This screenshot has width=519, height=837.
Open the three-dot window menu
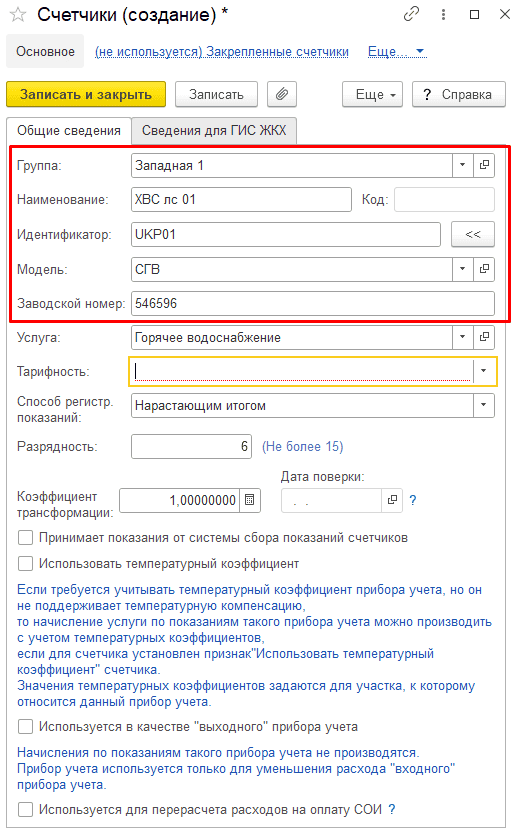pyautogui.click(x=443, y=14)
